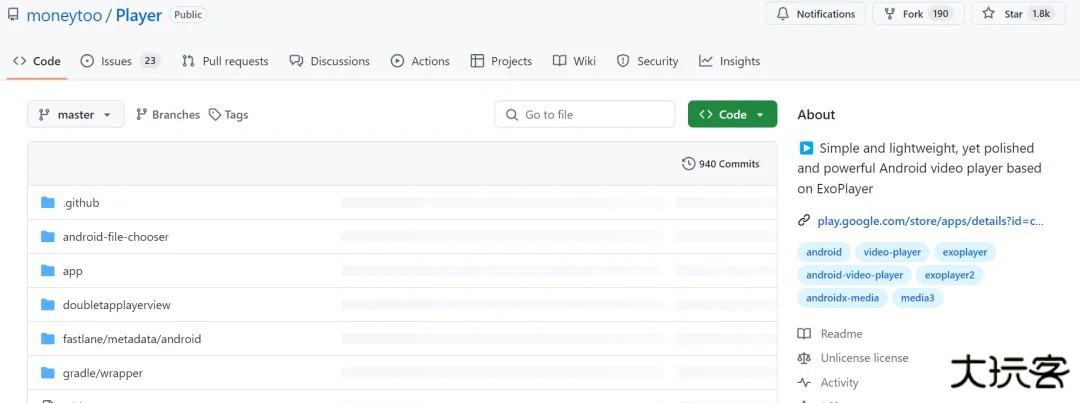The image size is (1080, 403).
Task: Select the exoplayer topic tag
Action: coord(965,252)
